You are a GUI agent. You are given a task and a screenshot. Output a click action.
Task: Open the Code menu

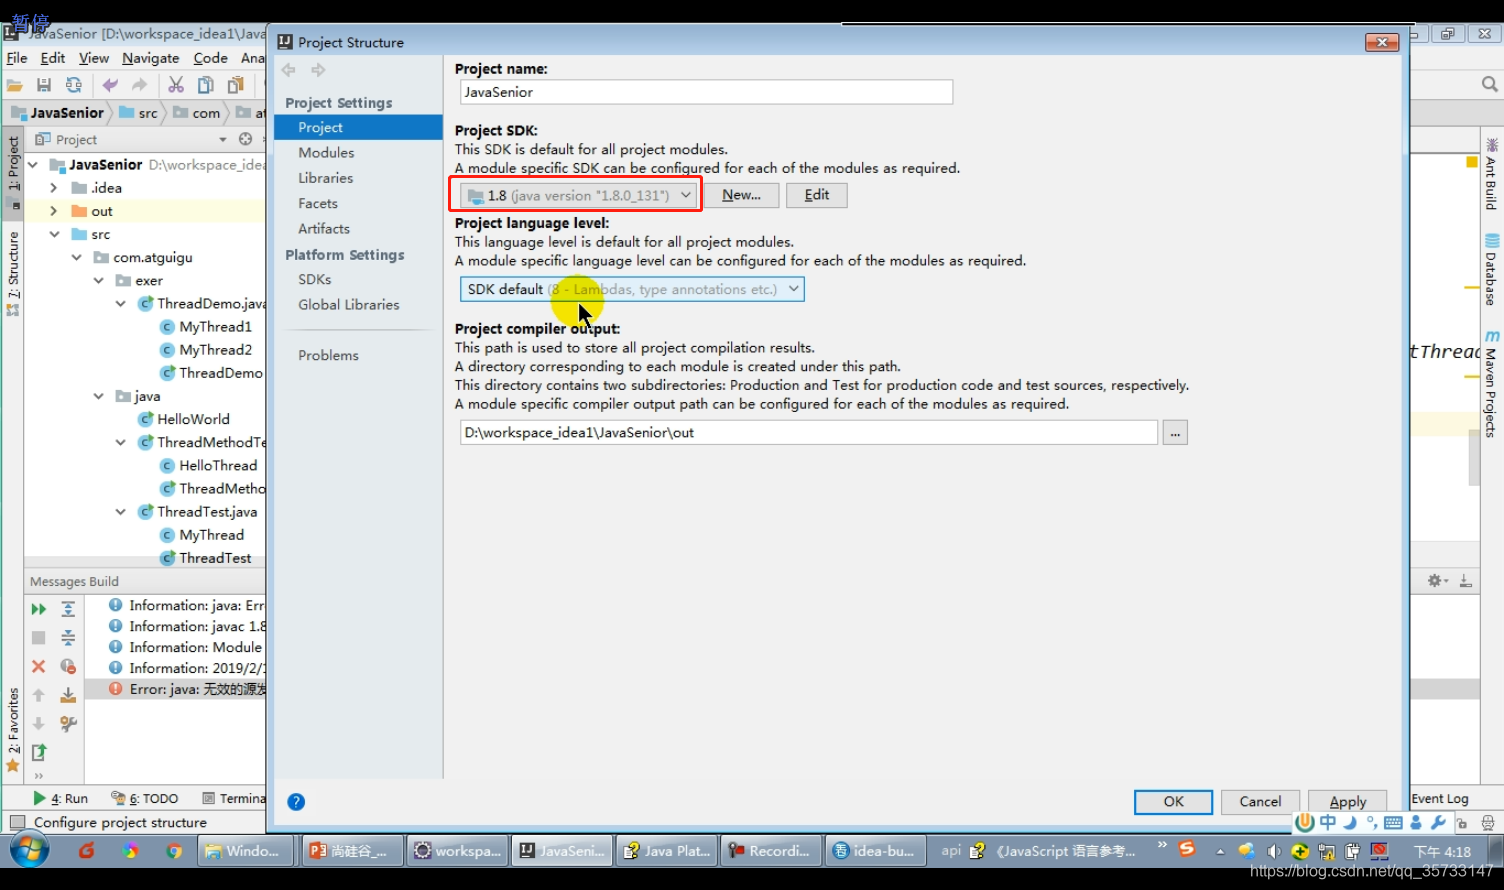click(210, 58)
